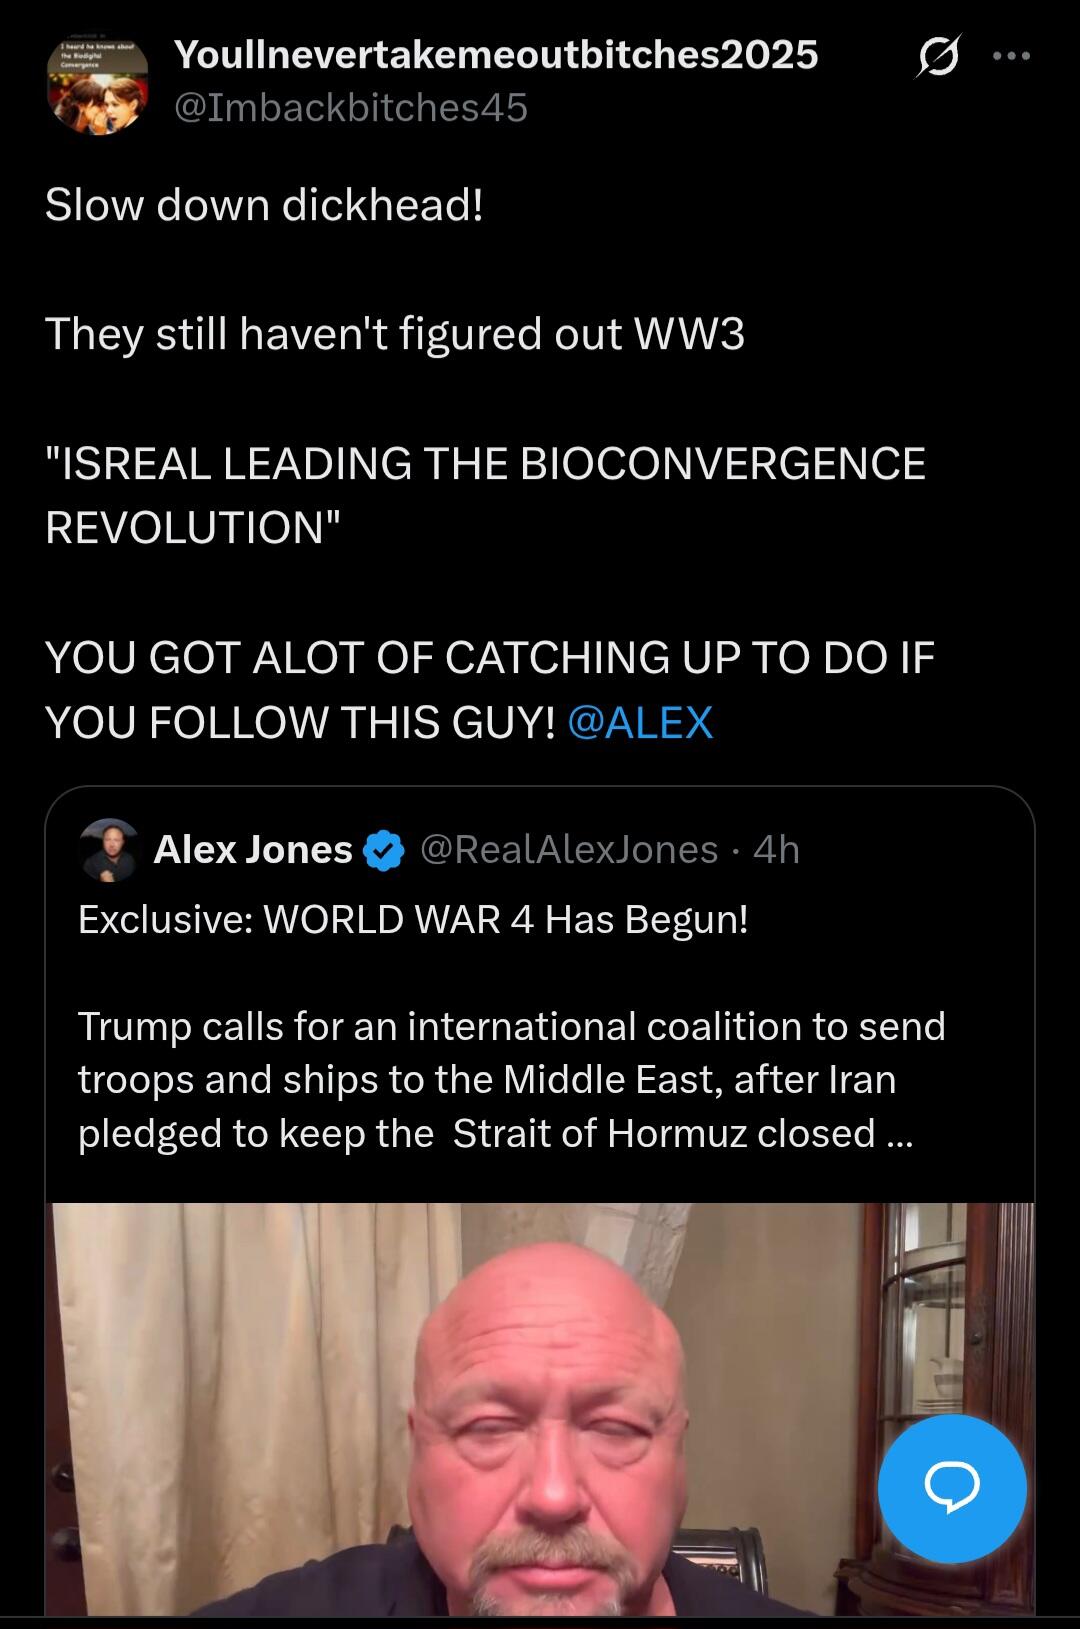Open the three-dot more options menu

click(x=1011, y=56)
